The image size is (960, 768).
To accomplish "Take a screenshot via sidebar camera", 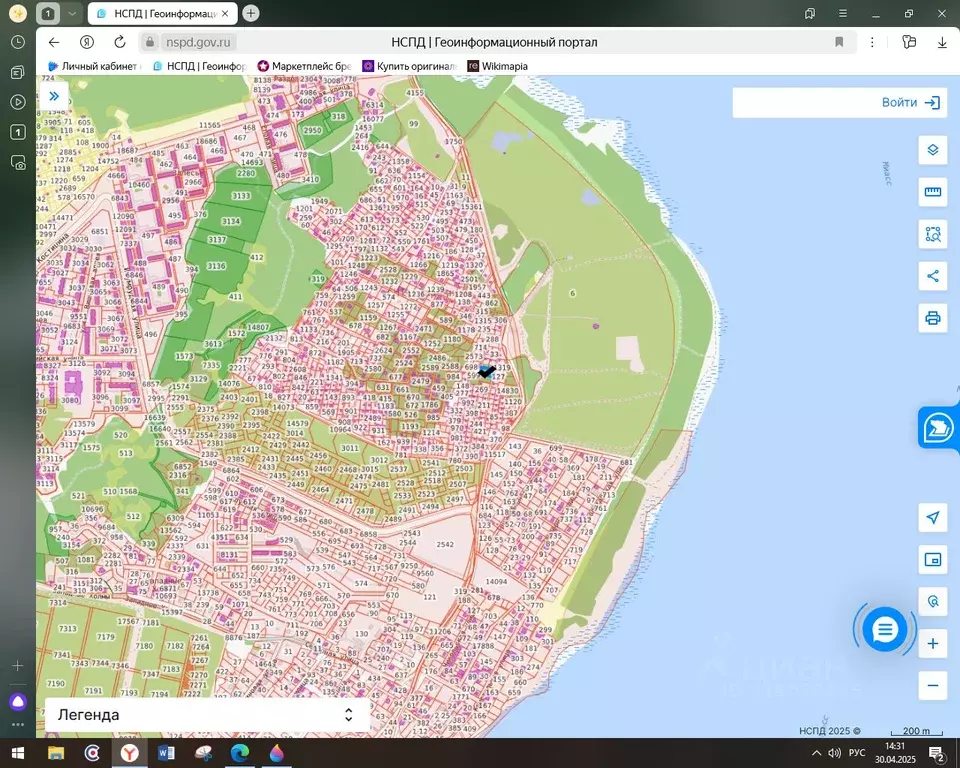I will click(18, 162).
